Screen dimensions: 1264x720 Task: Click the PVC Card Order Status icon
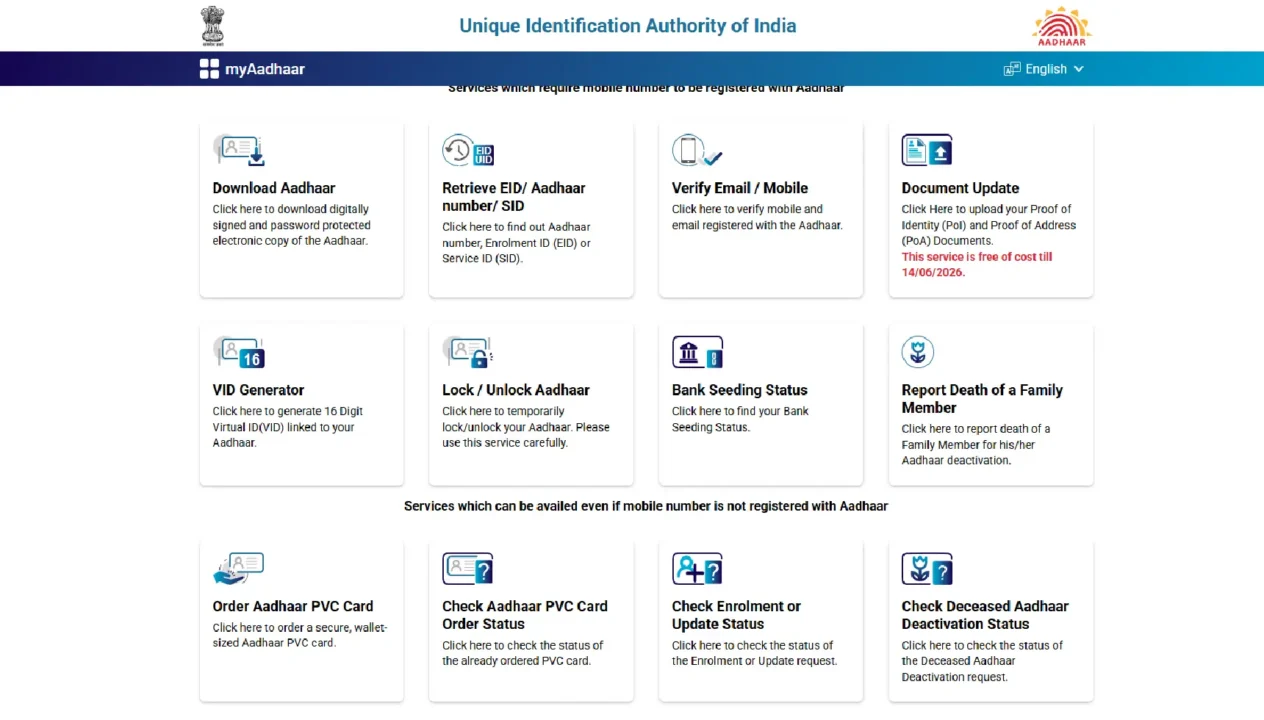pyautogui.click(x=468, y=569)
